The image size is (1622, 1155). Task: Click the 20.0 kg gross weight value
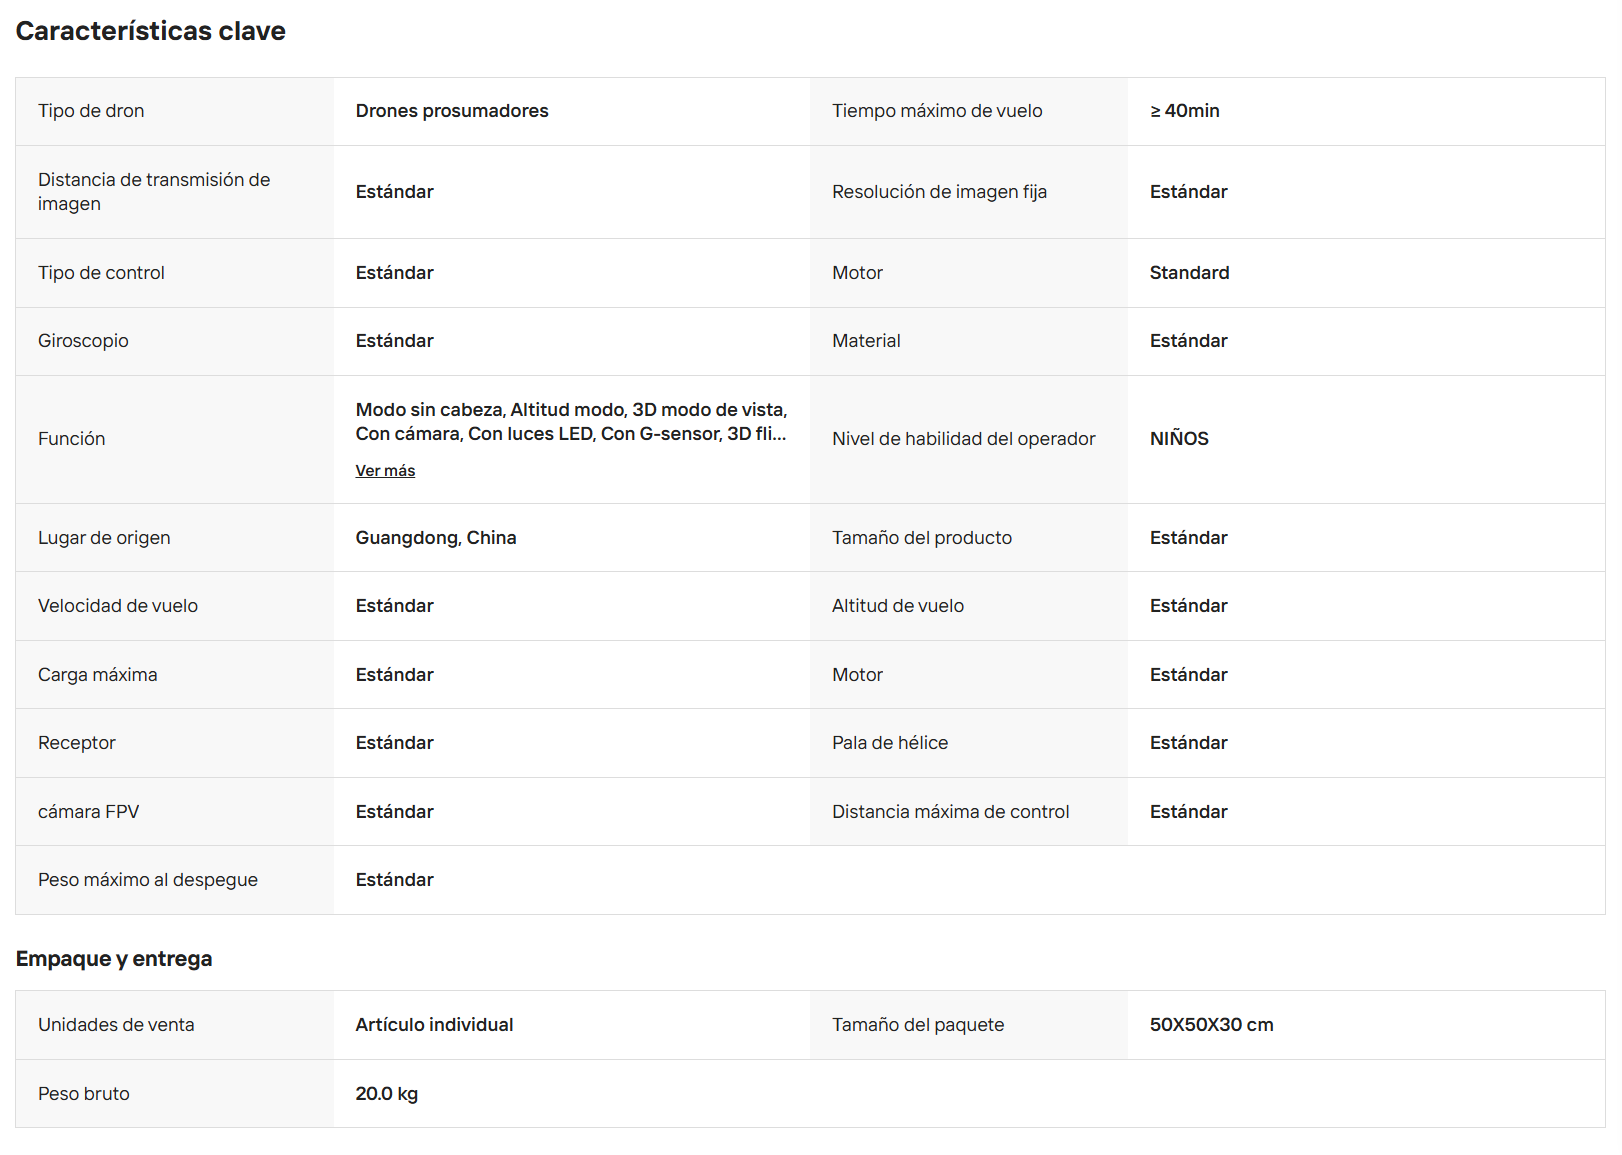point(387,1094)
